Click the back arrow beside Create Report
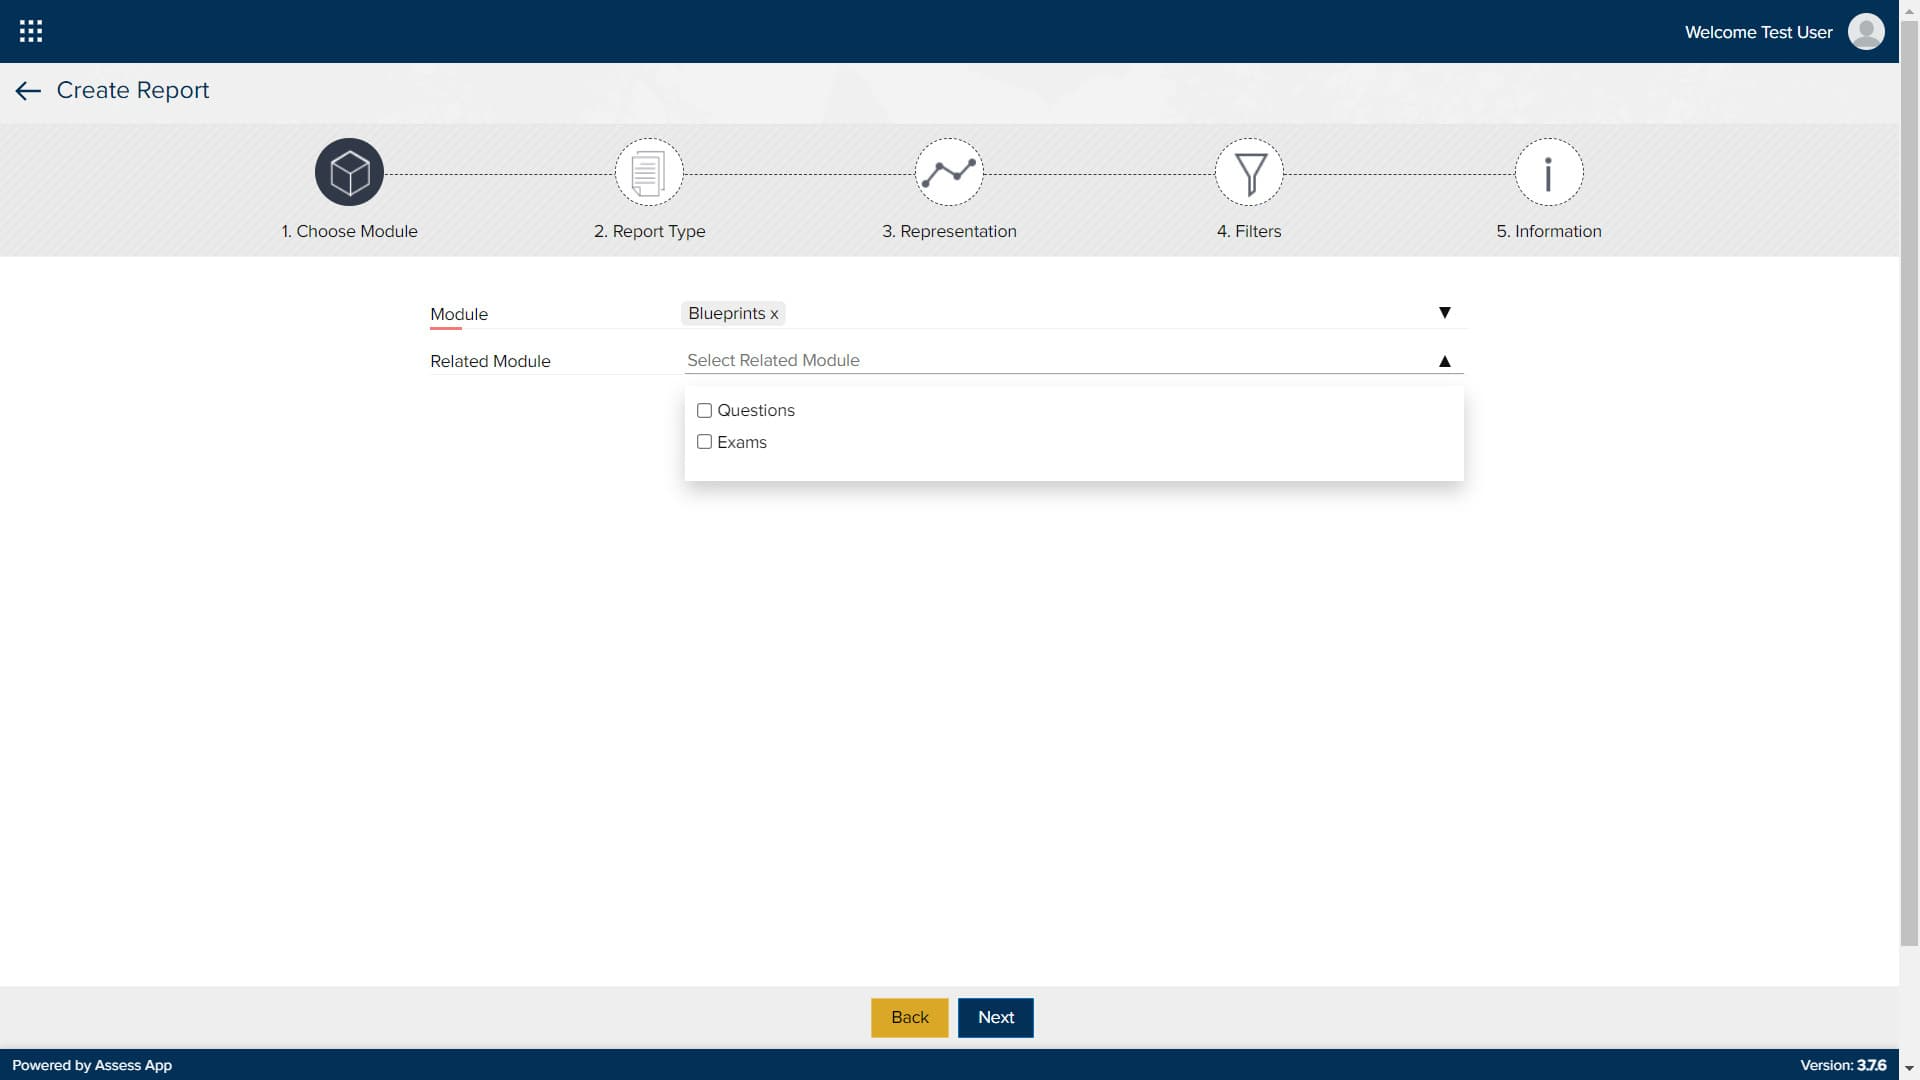 (28, 91)
